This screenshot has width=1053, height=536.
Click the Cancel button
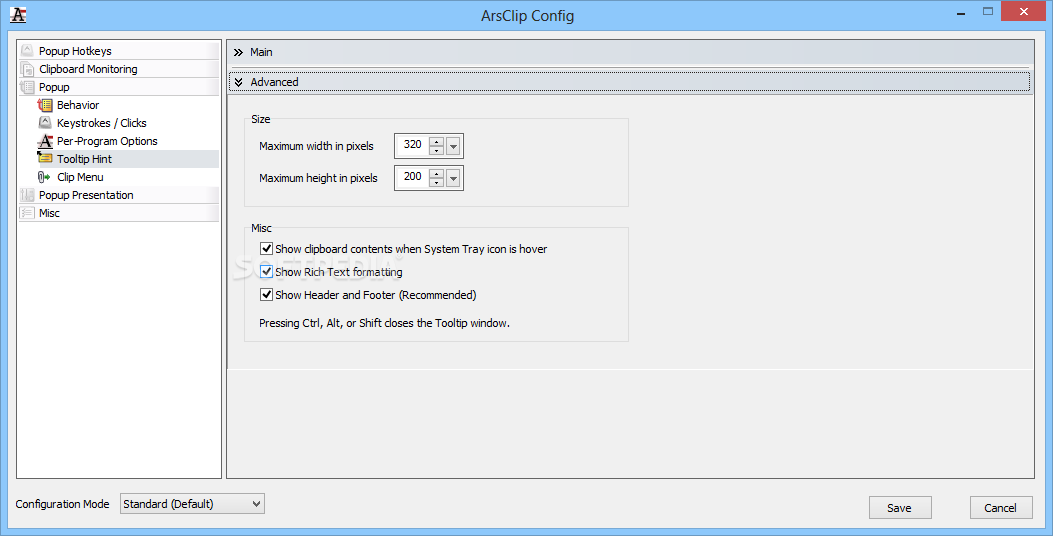[x=1001, y=508]
